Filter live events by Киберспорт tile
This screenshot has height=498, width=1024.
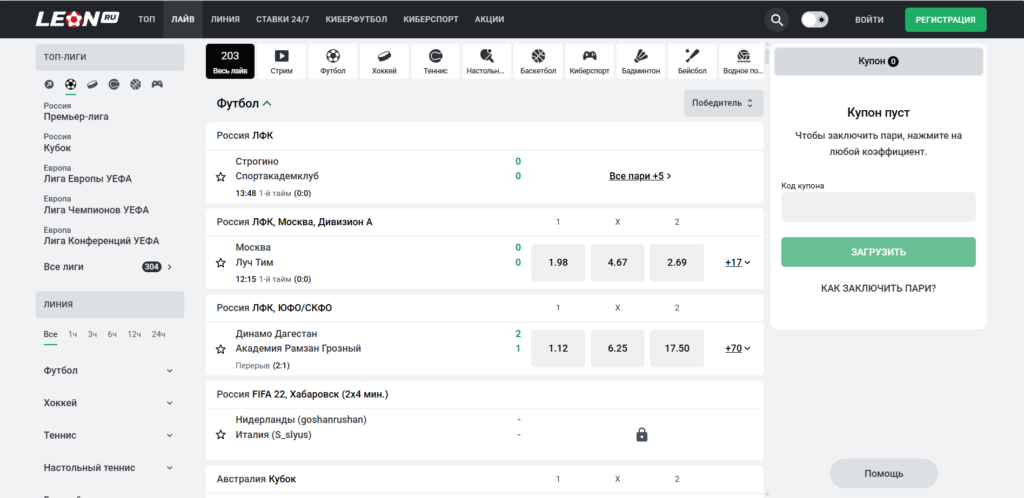click(589, 61)
